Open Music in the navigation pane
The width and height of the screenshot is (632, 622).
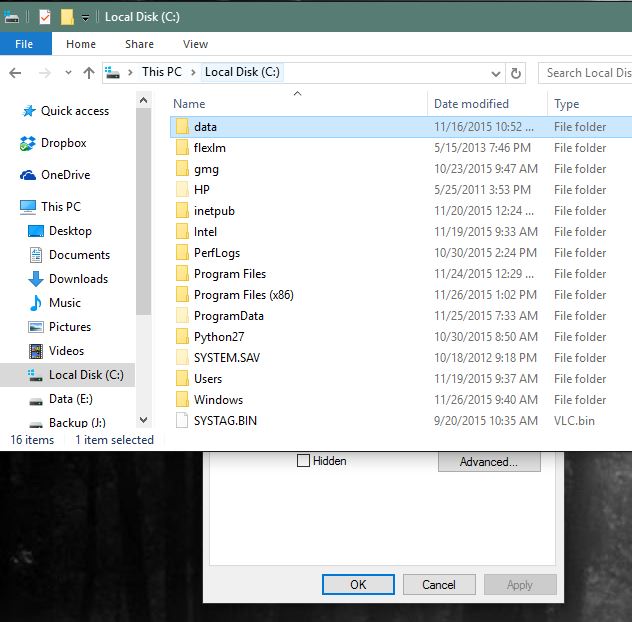(x=55, y=303)
